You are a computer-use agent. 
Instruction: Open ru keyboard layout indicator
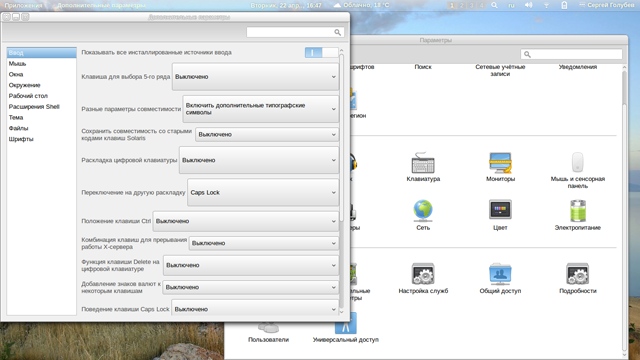(x=511, y=5)
